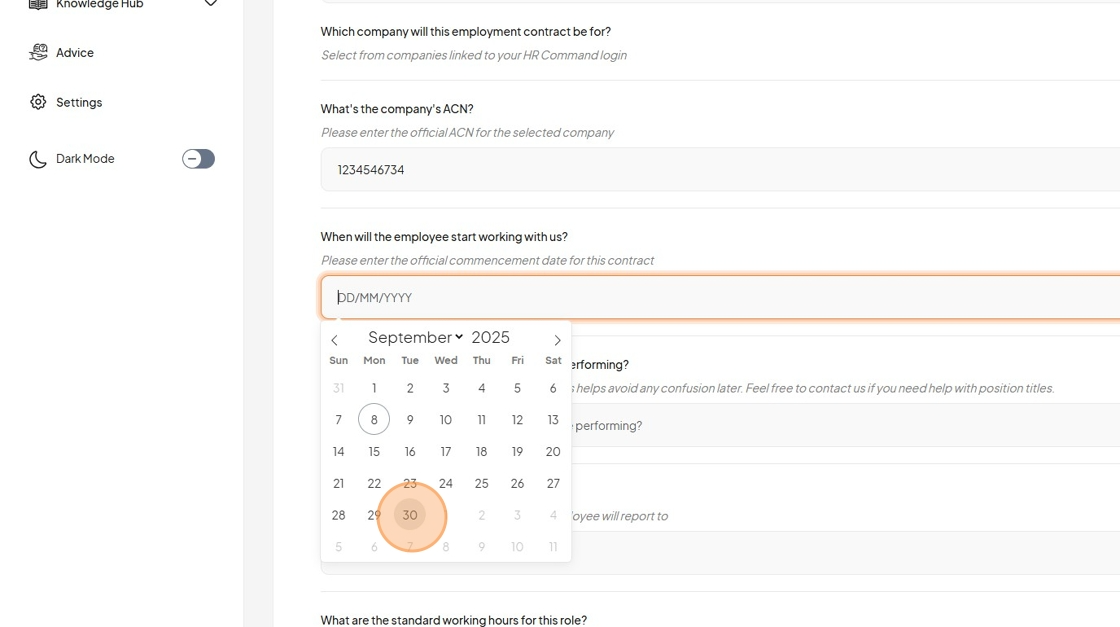The height and width of the screenshot is (627, 1120).
Task: Click the 2025 year field
Action: pos(491,337)
